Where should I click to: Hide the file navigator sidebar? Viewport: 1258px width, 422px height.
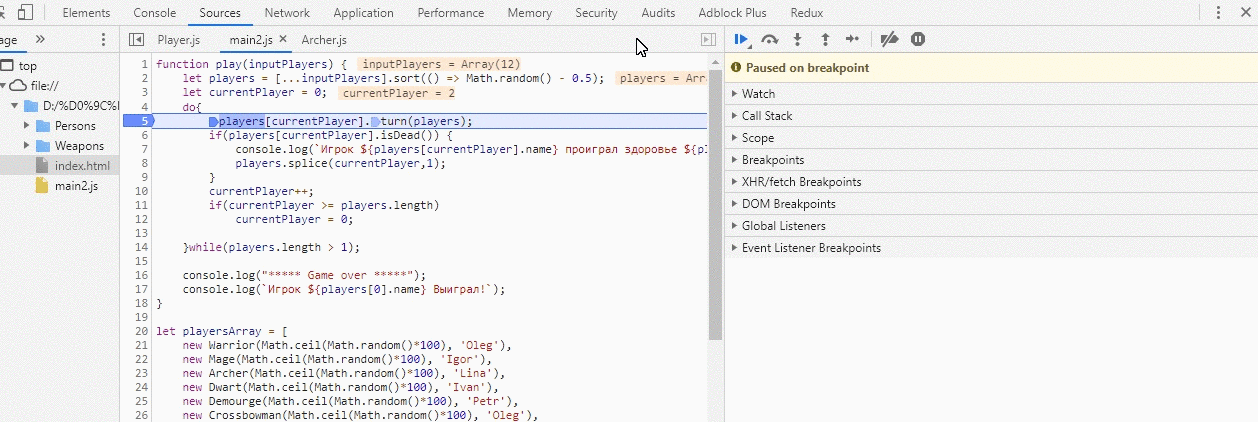[x=136, y=40]
